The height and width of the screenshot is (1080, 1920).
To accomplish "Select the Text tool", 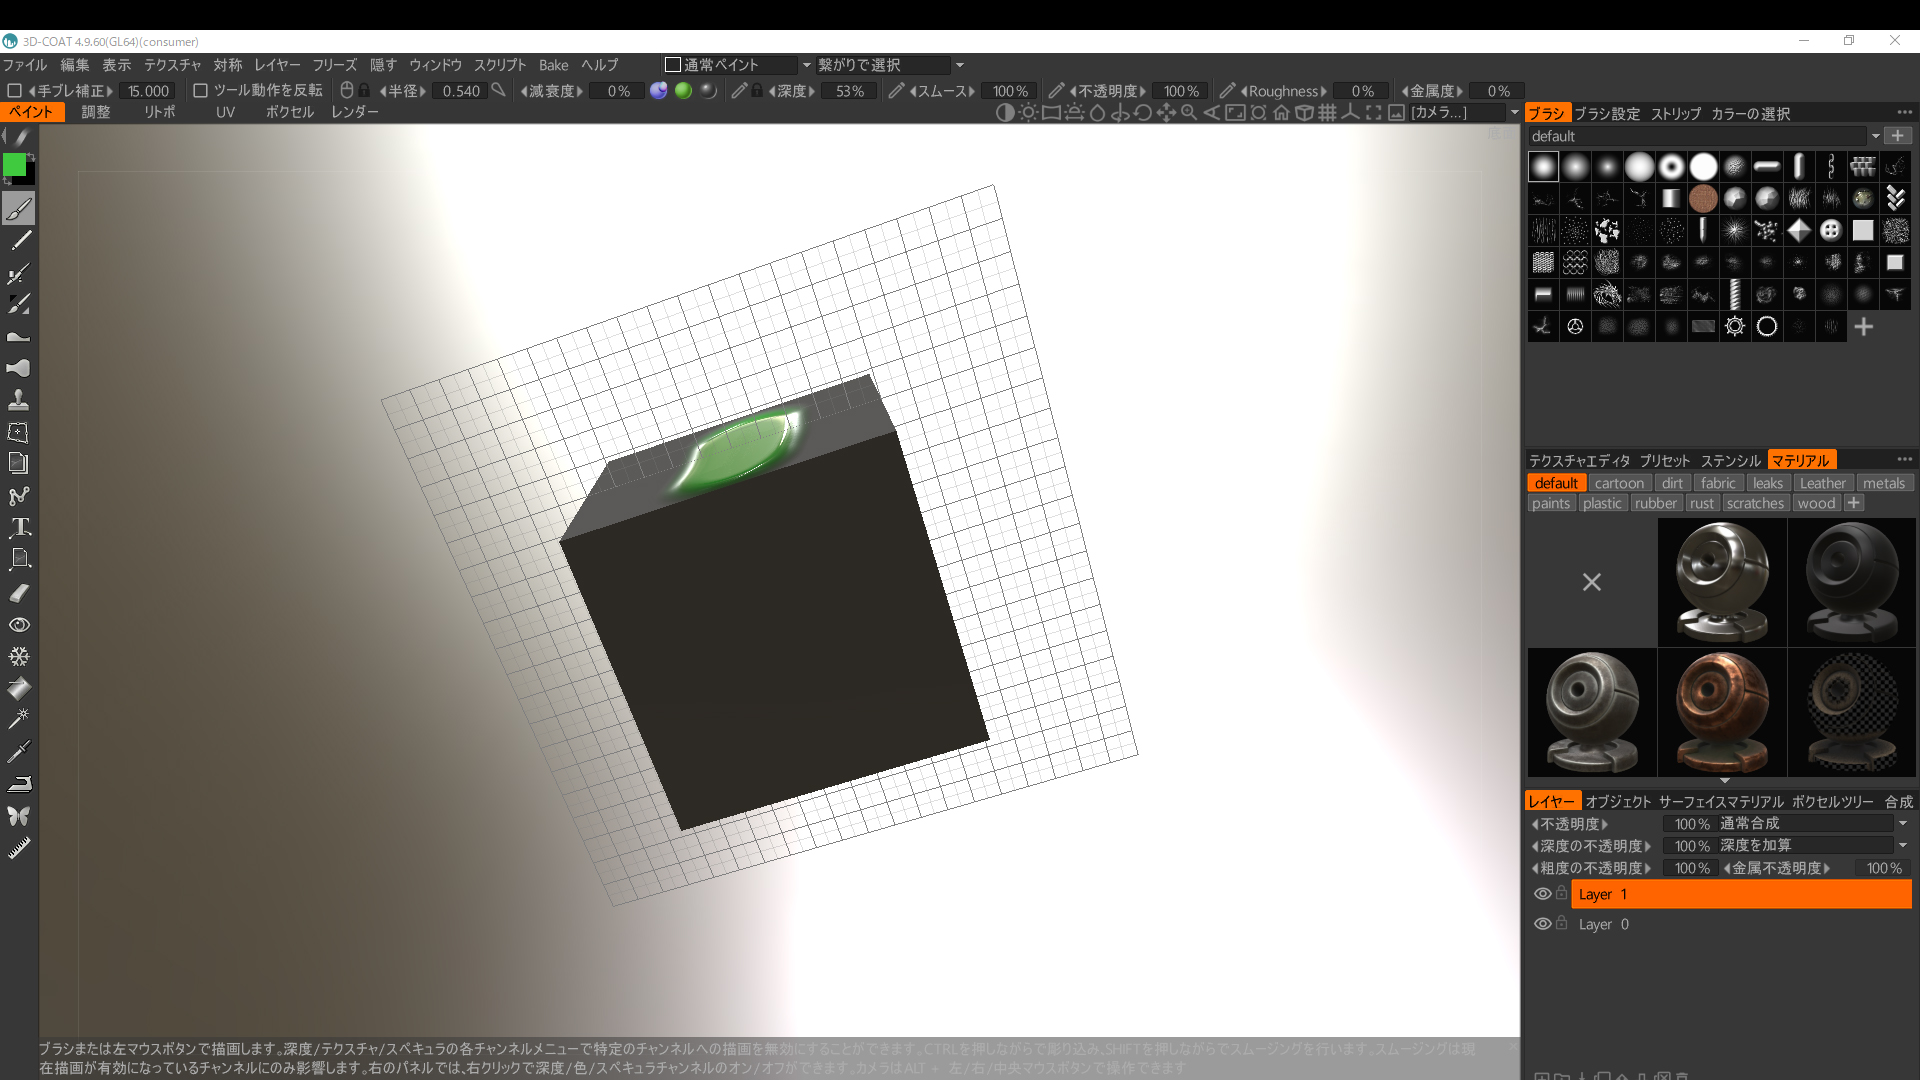I will (19, 527).
